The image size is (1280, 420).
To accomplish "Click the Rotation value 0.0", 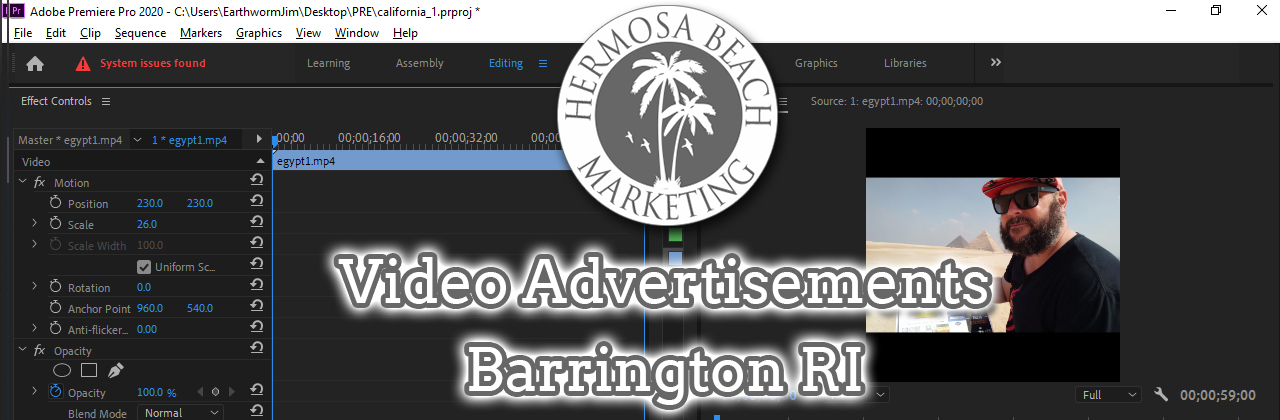I will click(x=143, y=287).
